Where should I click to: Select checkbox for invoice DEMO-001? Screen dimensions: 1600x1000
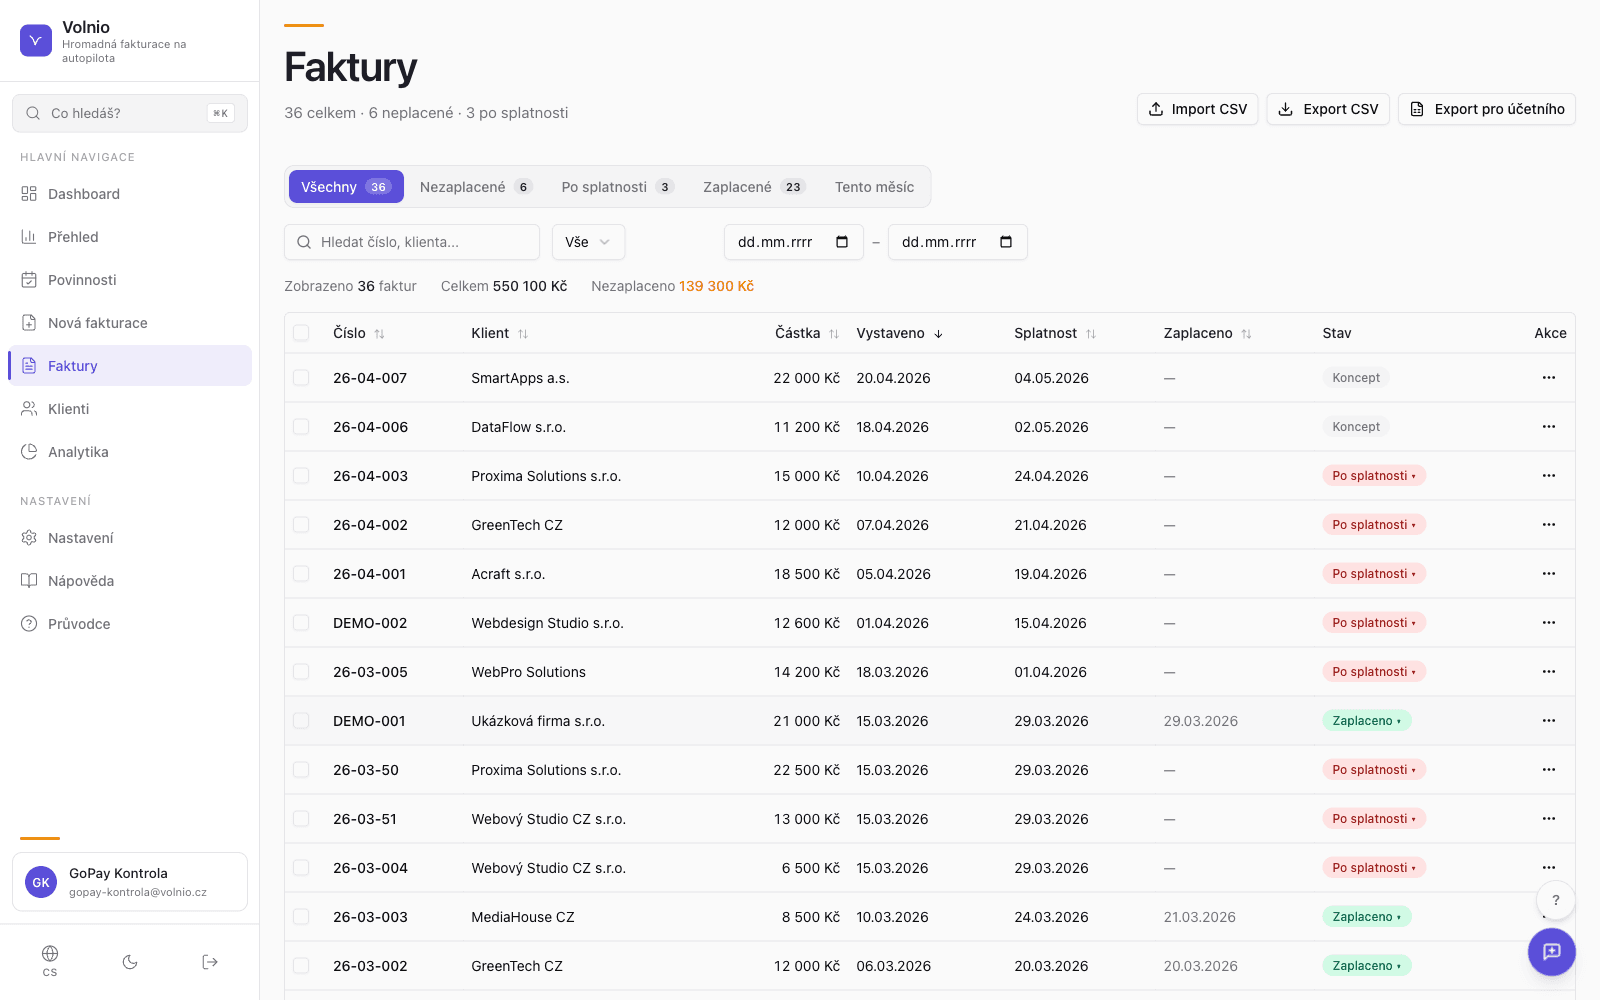(x=301, y=721)
